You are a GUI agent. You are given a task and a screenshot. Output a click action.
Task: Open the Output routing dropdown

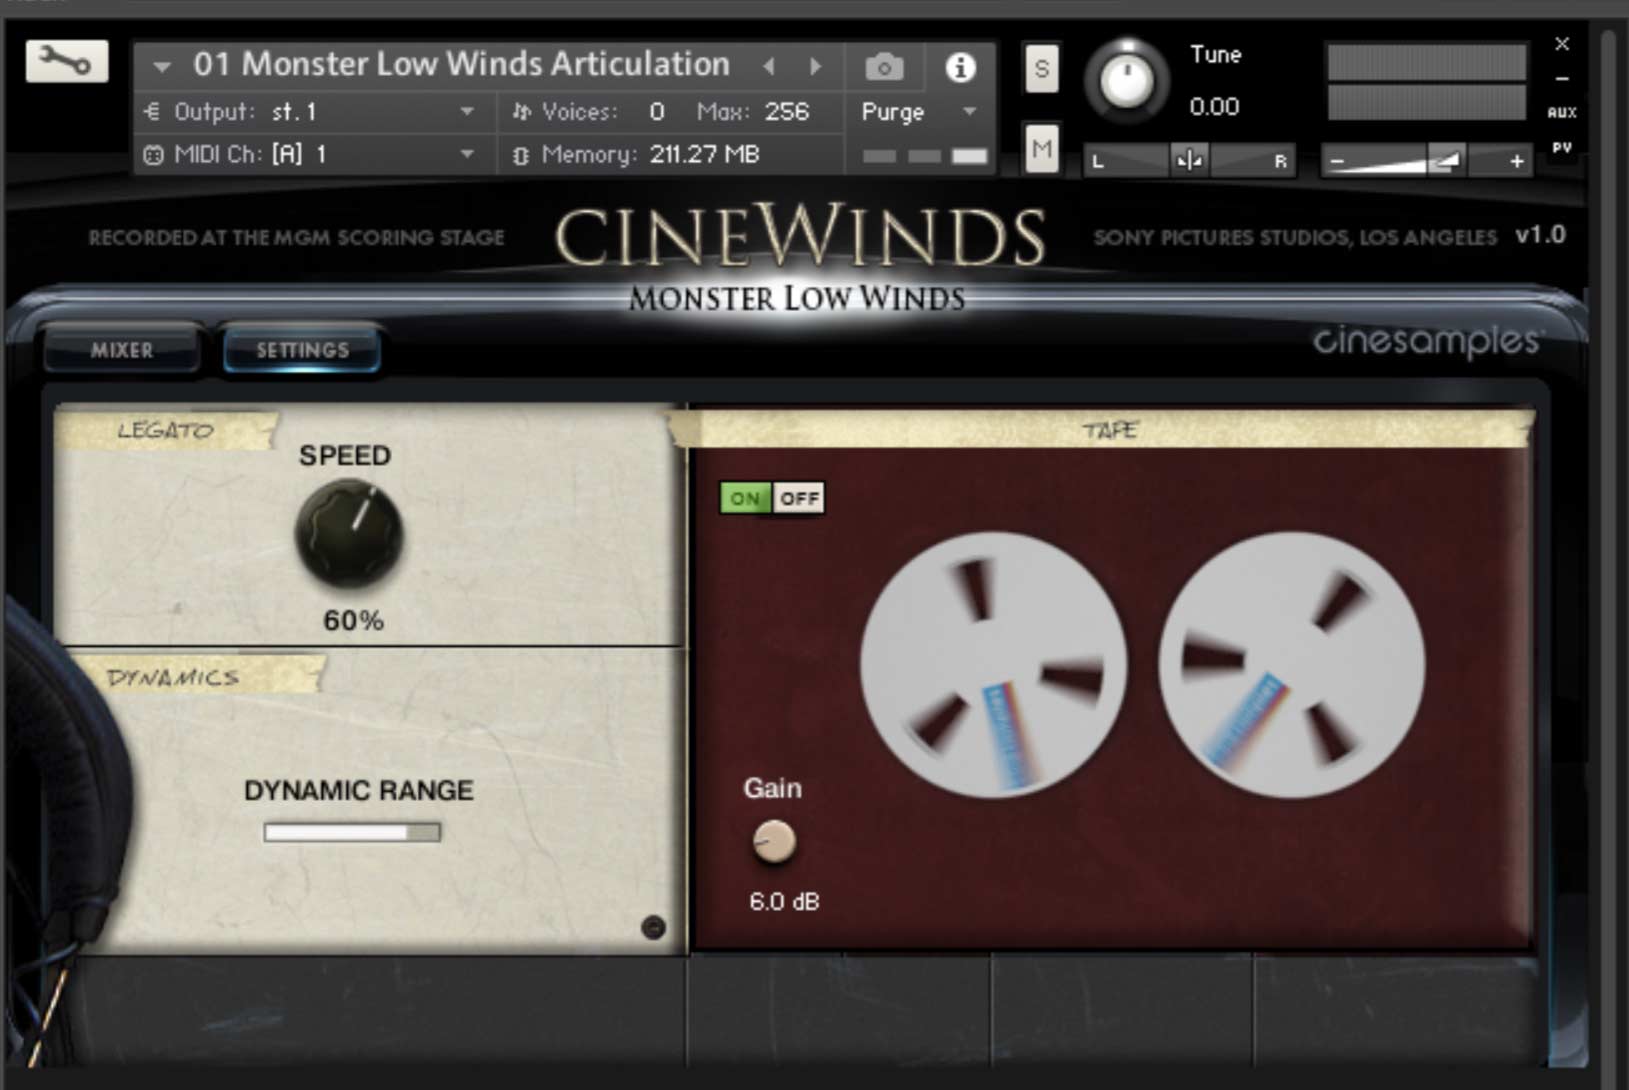coord(466,111)
